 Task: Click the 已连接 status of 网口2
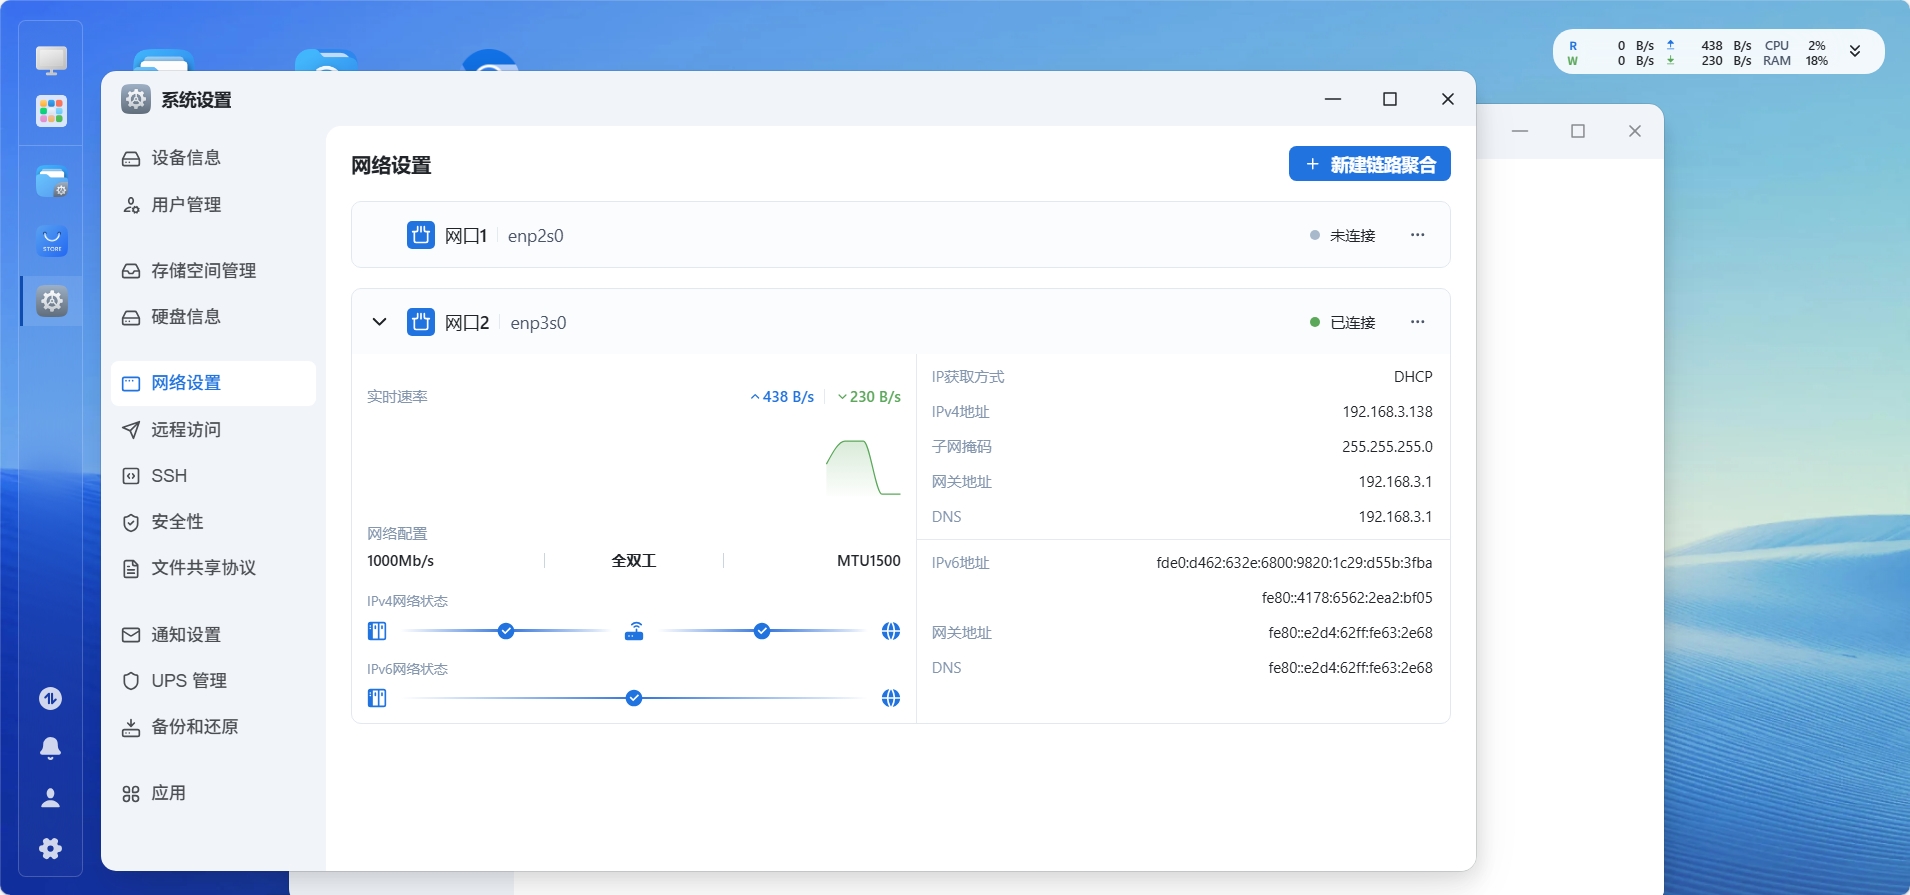click(1343, 322)
